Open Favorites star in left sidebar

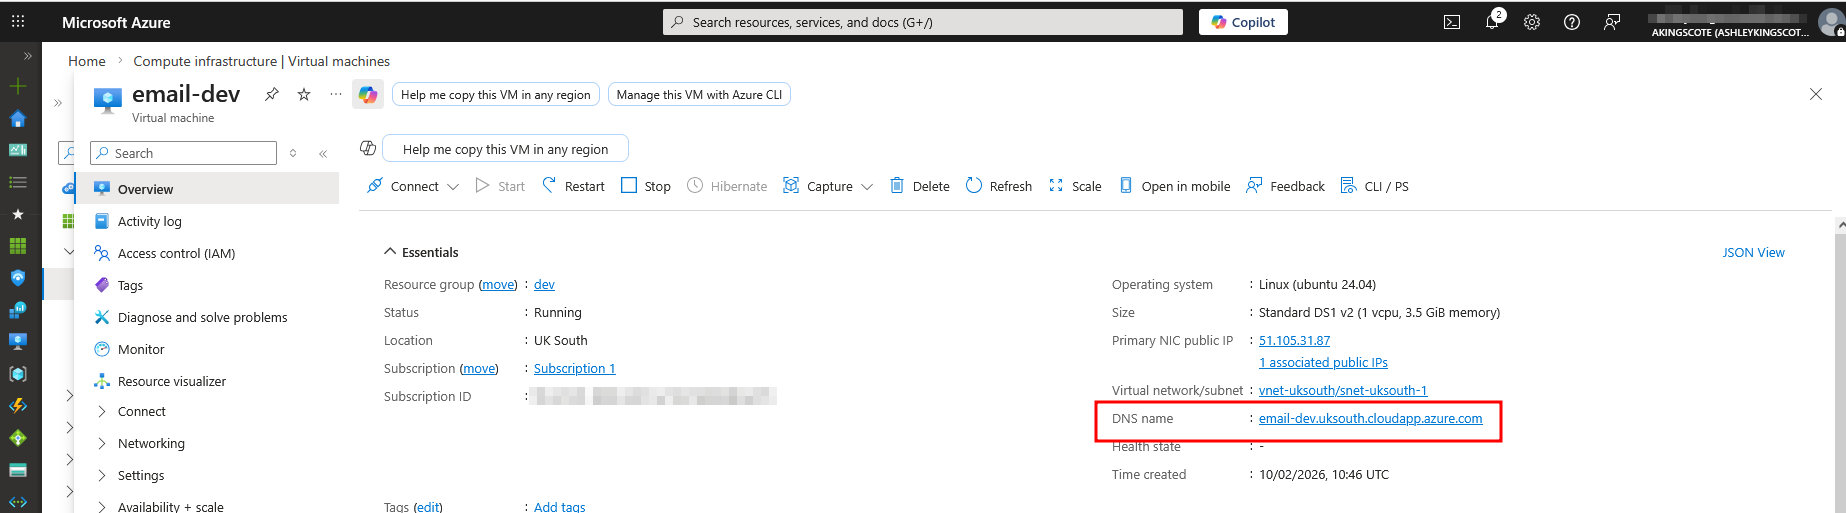(x=18, y=214)
